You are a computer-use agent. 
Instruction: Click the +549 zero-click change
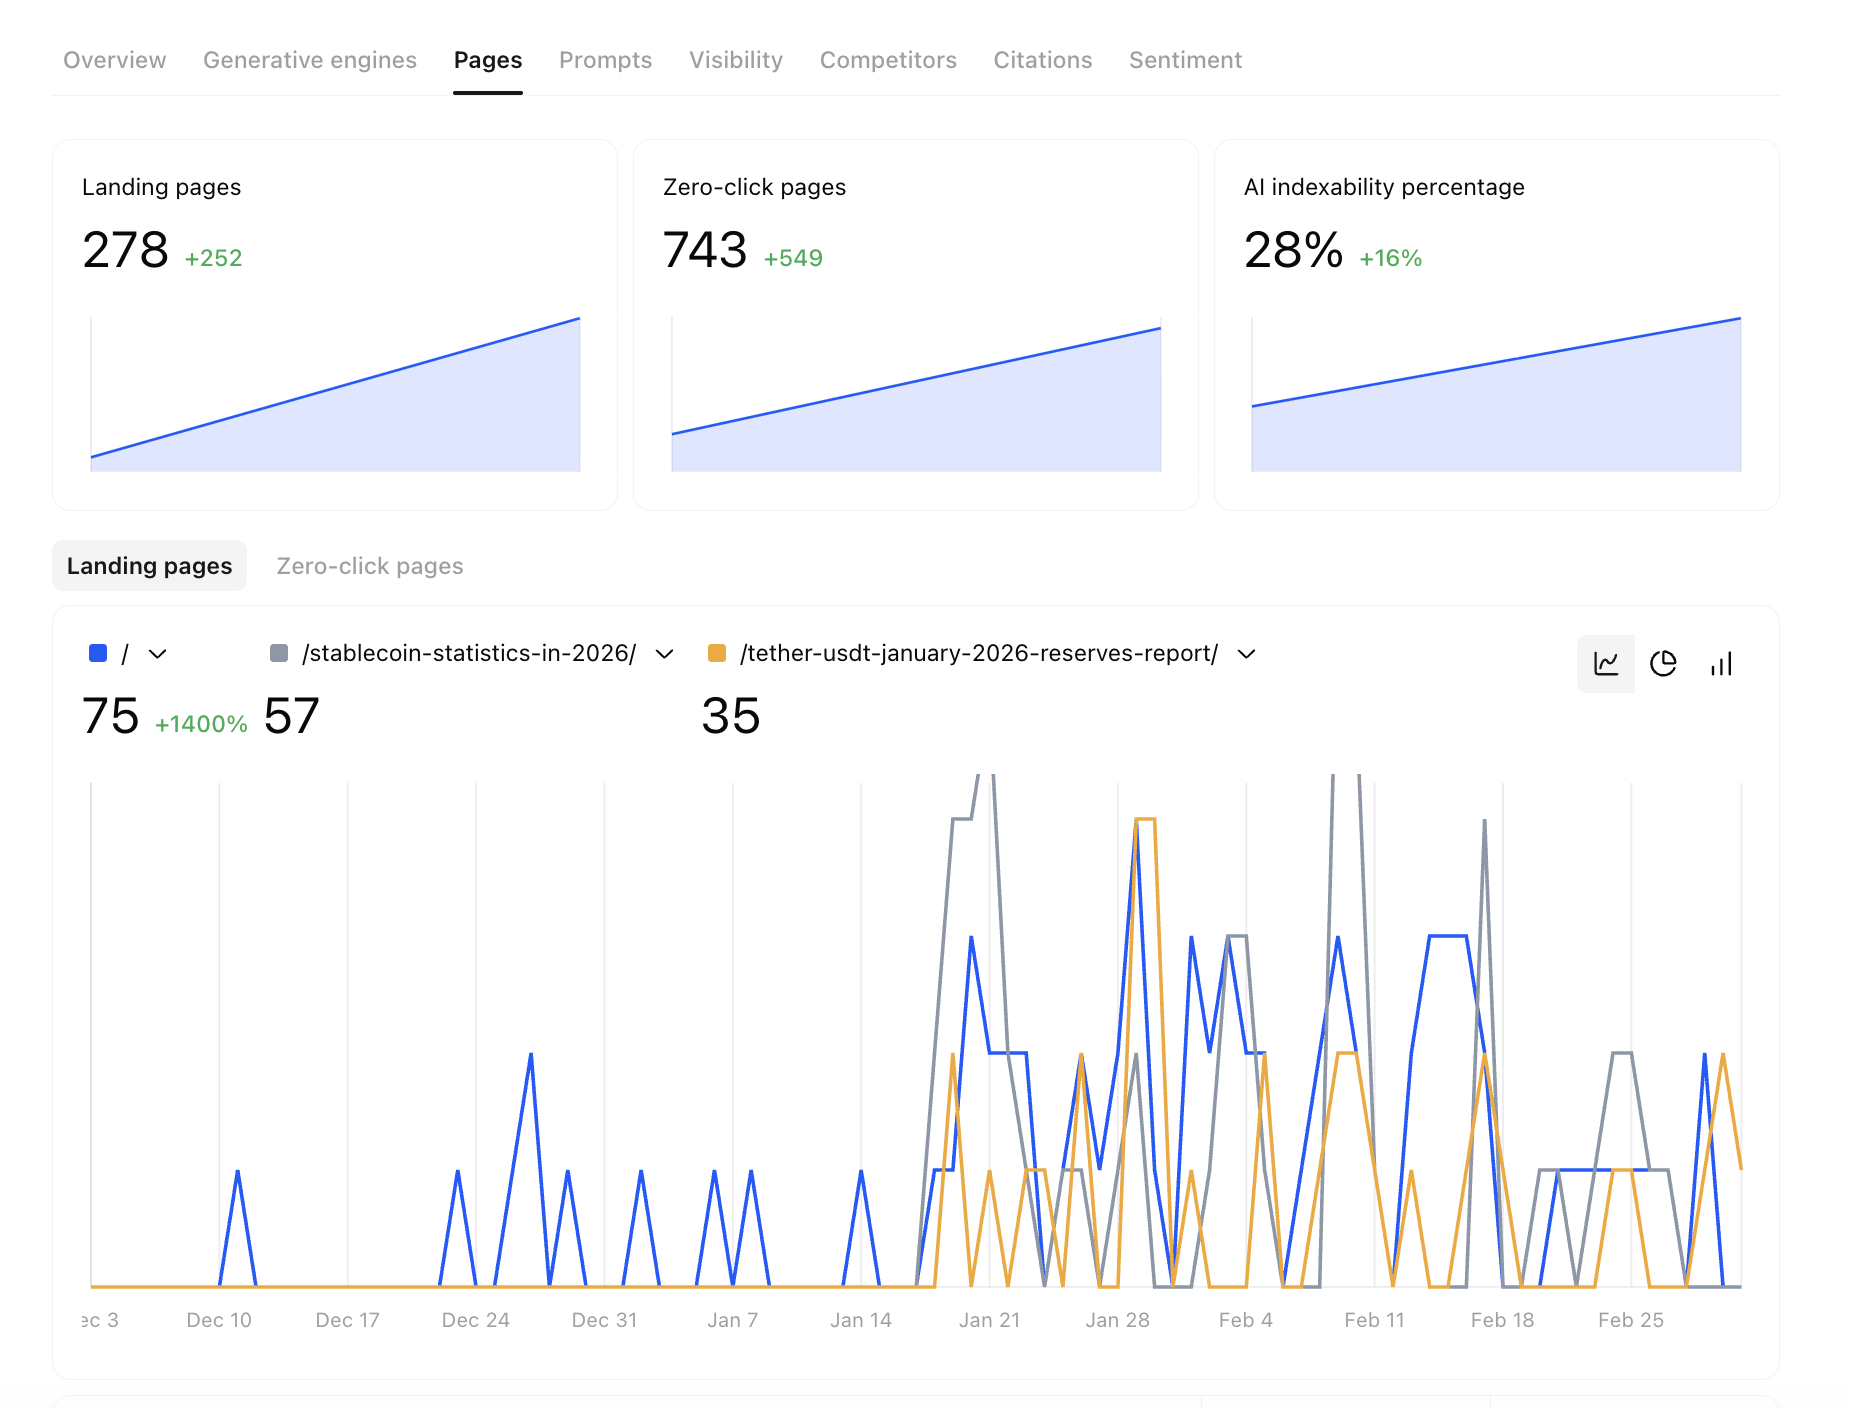[793, 258]
